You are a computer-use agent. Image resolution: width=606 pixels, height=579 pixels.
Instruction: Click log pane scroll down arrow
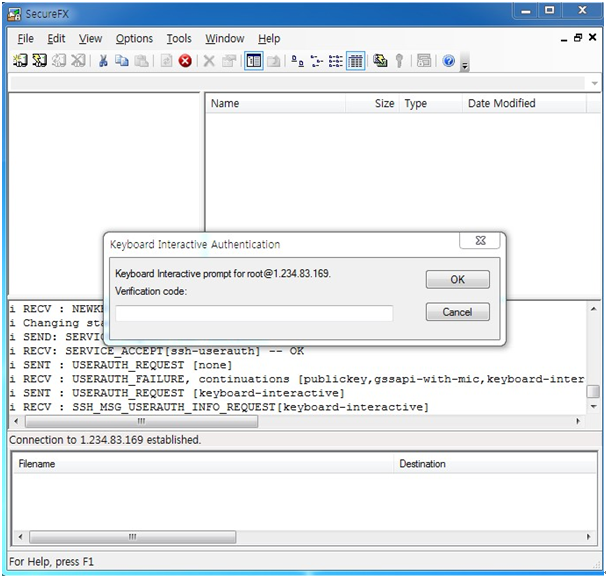(x=593, y=407)
